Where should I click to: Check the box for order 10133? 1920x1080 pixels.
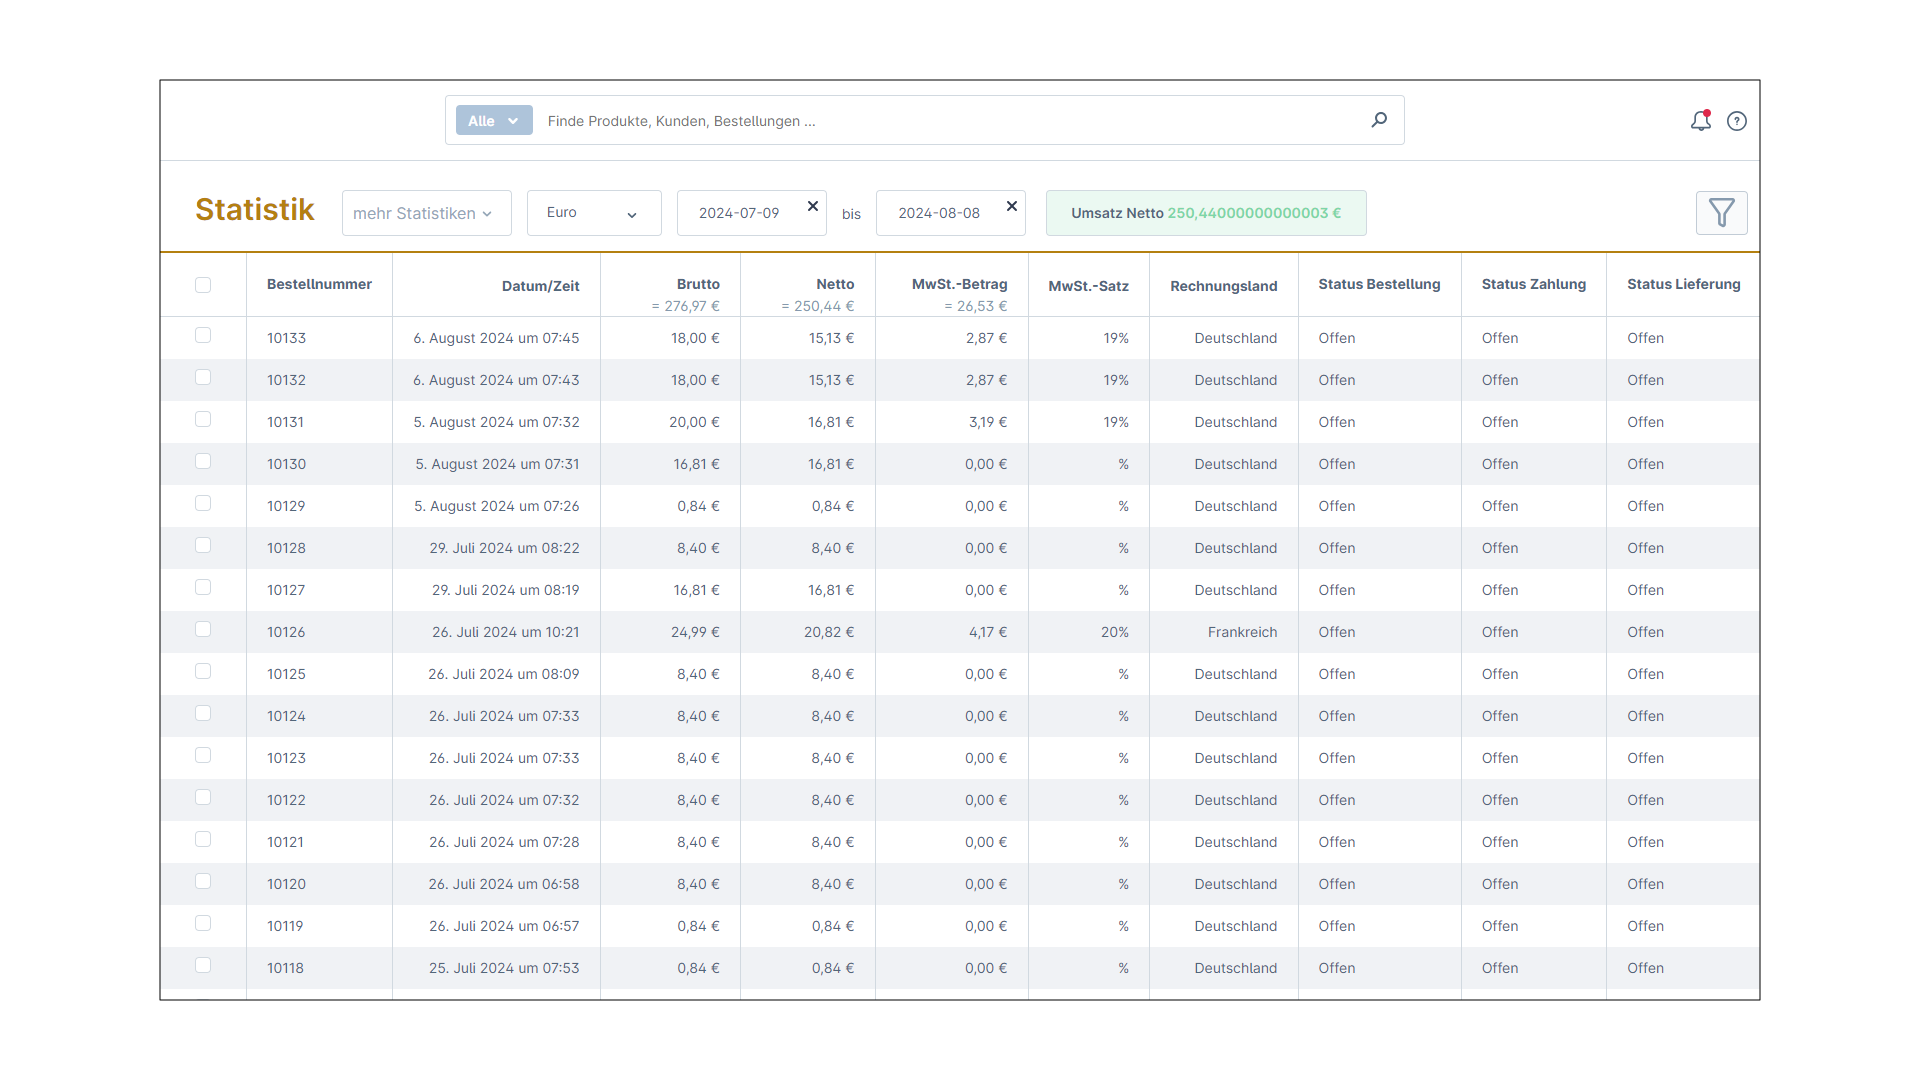203,335
